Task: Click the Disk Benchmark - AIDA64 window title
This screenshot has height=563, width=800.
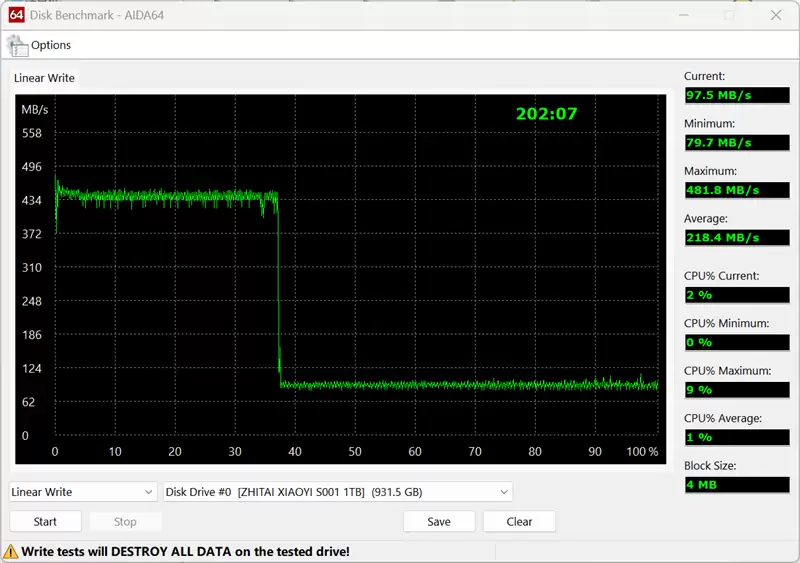Action: [97, 15]
